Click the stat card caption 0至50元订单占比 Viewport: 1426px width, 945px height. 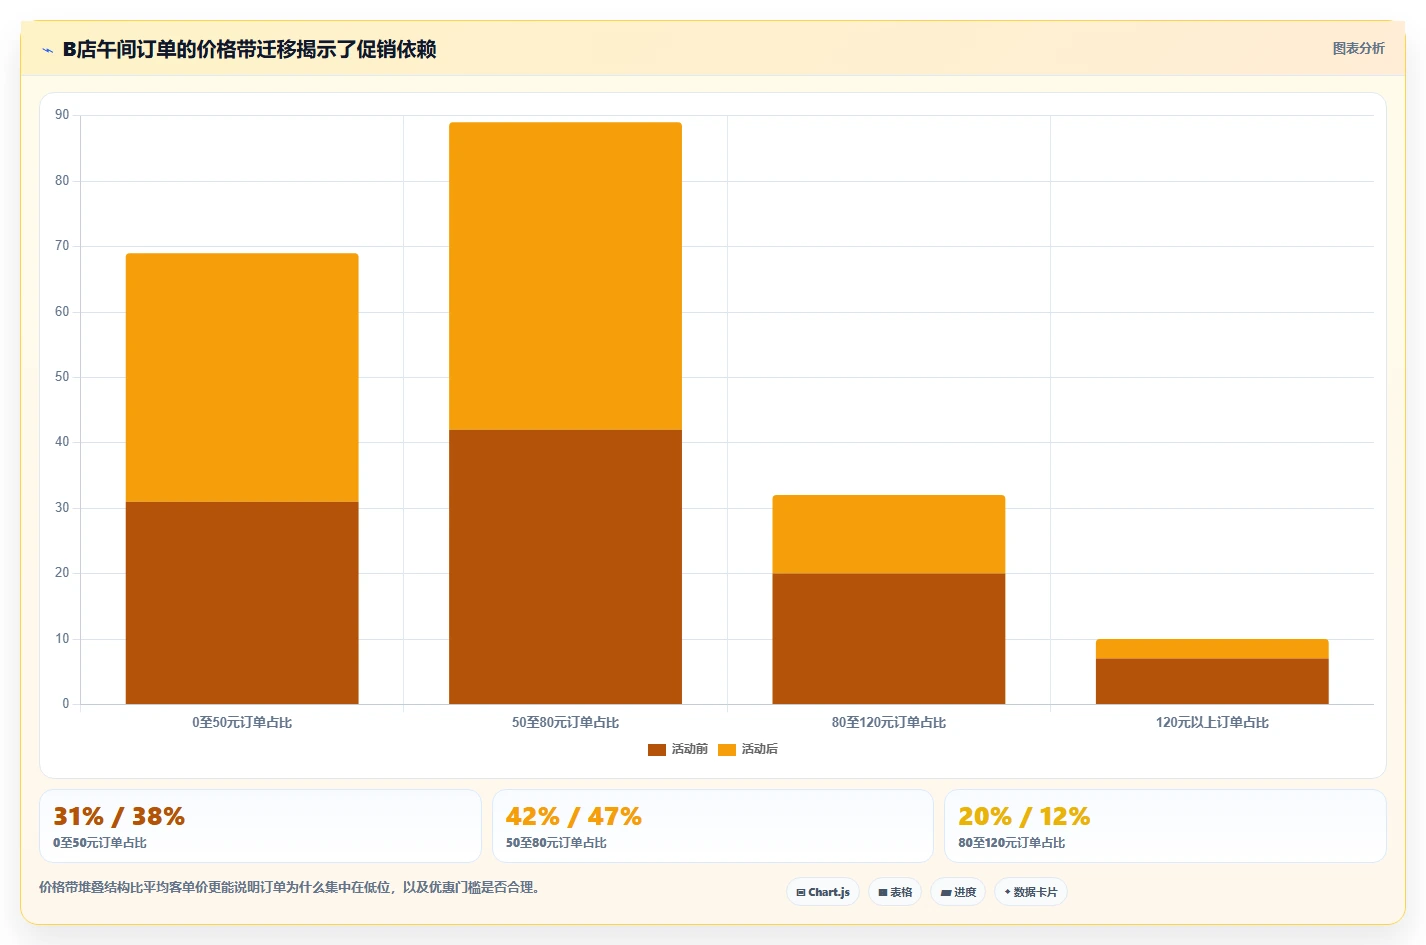coord(100,843)
